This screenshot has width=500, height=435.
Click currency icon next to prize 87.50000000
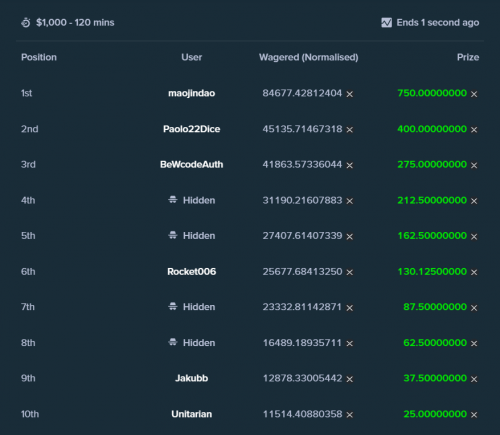pyautogui.click(x=474, y=308)
